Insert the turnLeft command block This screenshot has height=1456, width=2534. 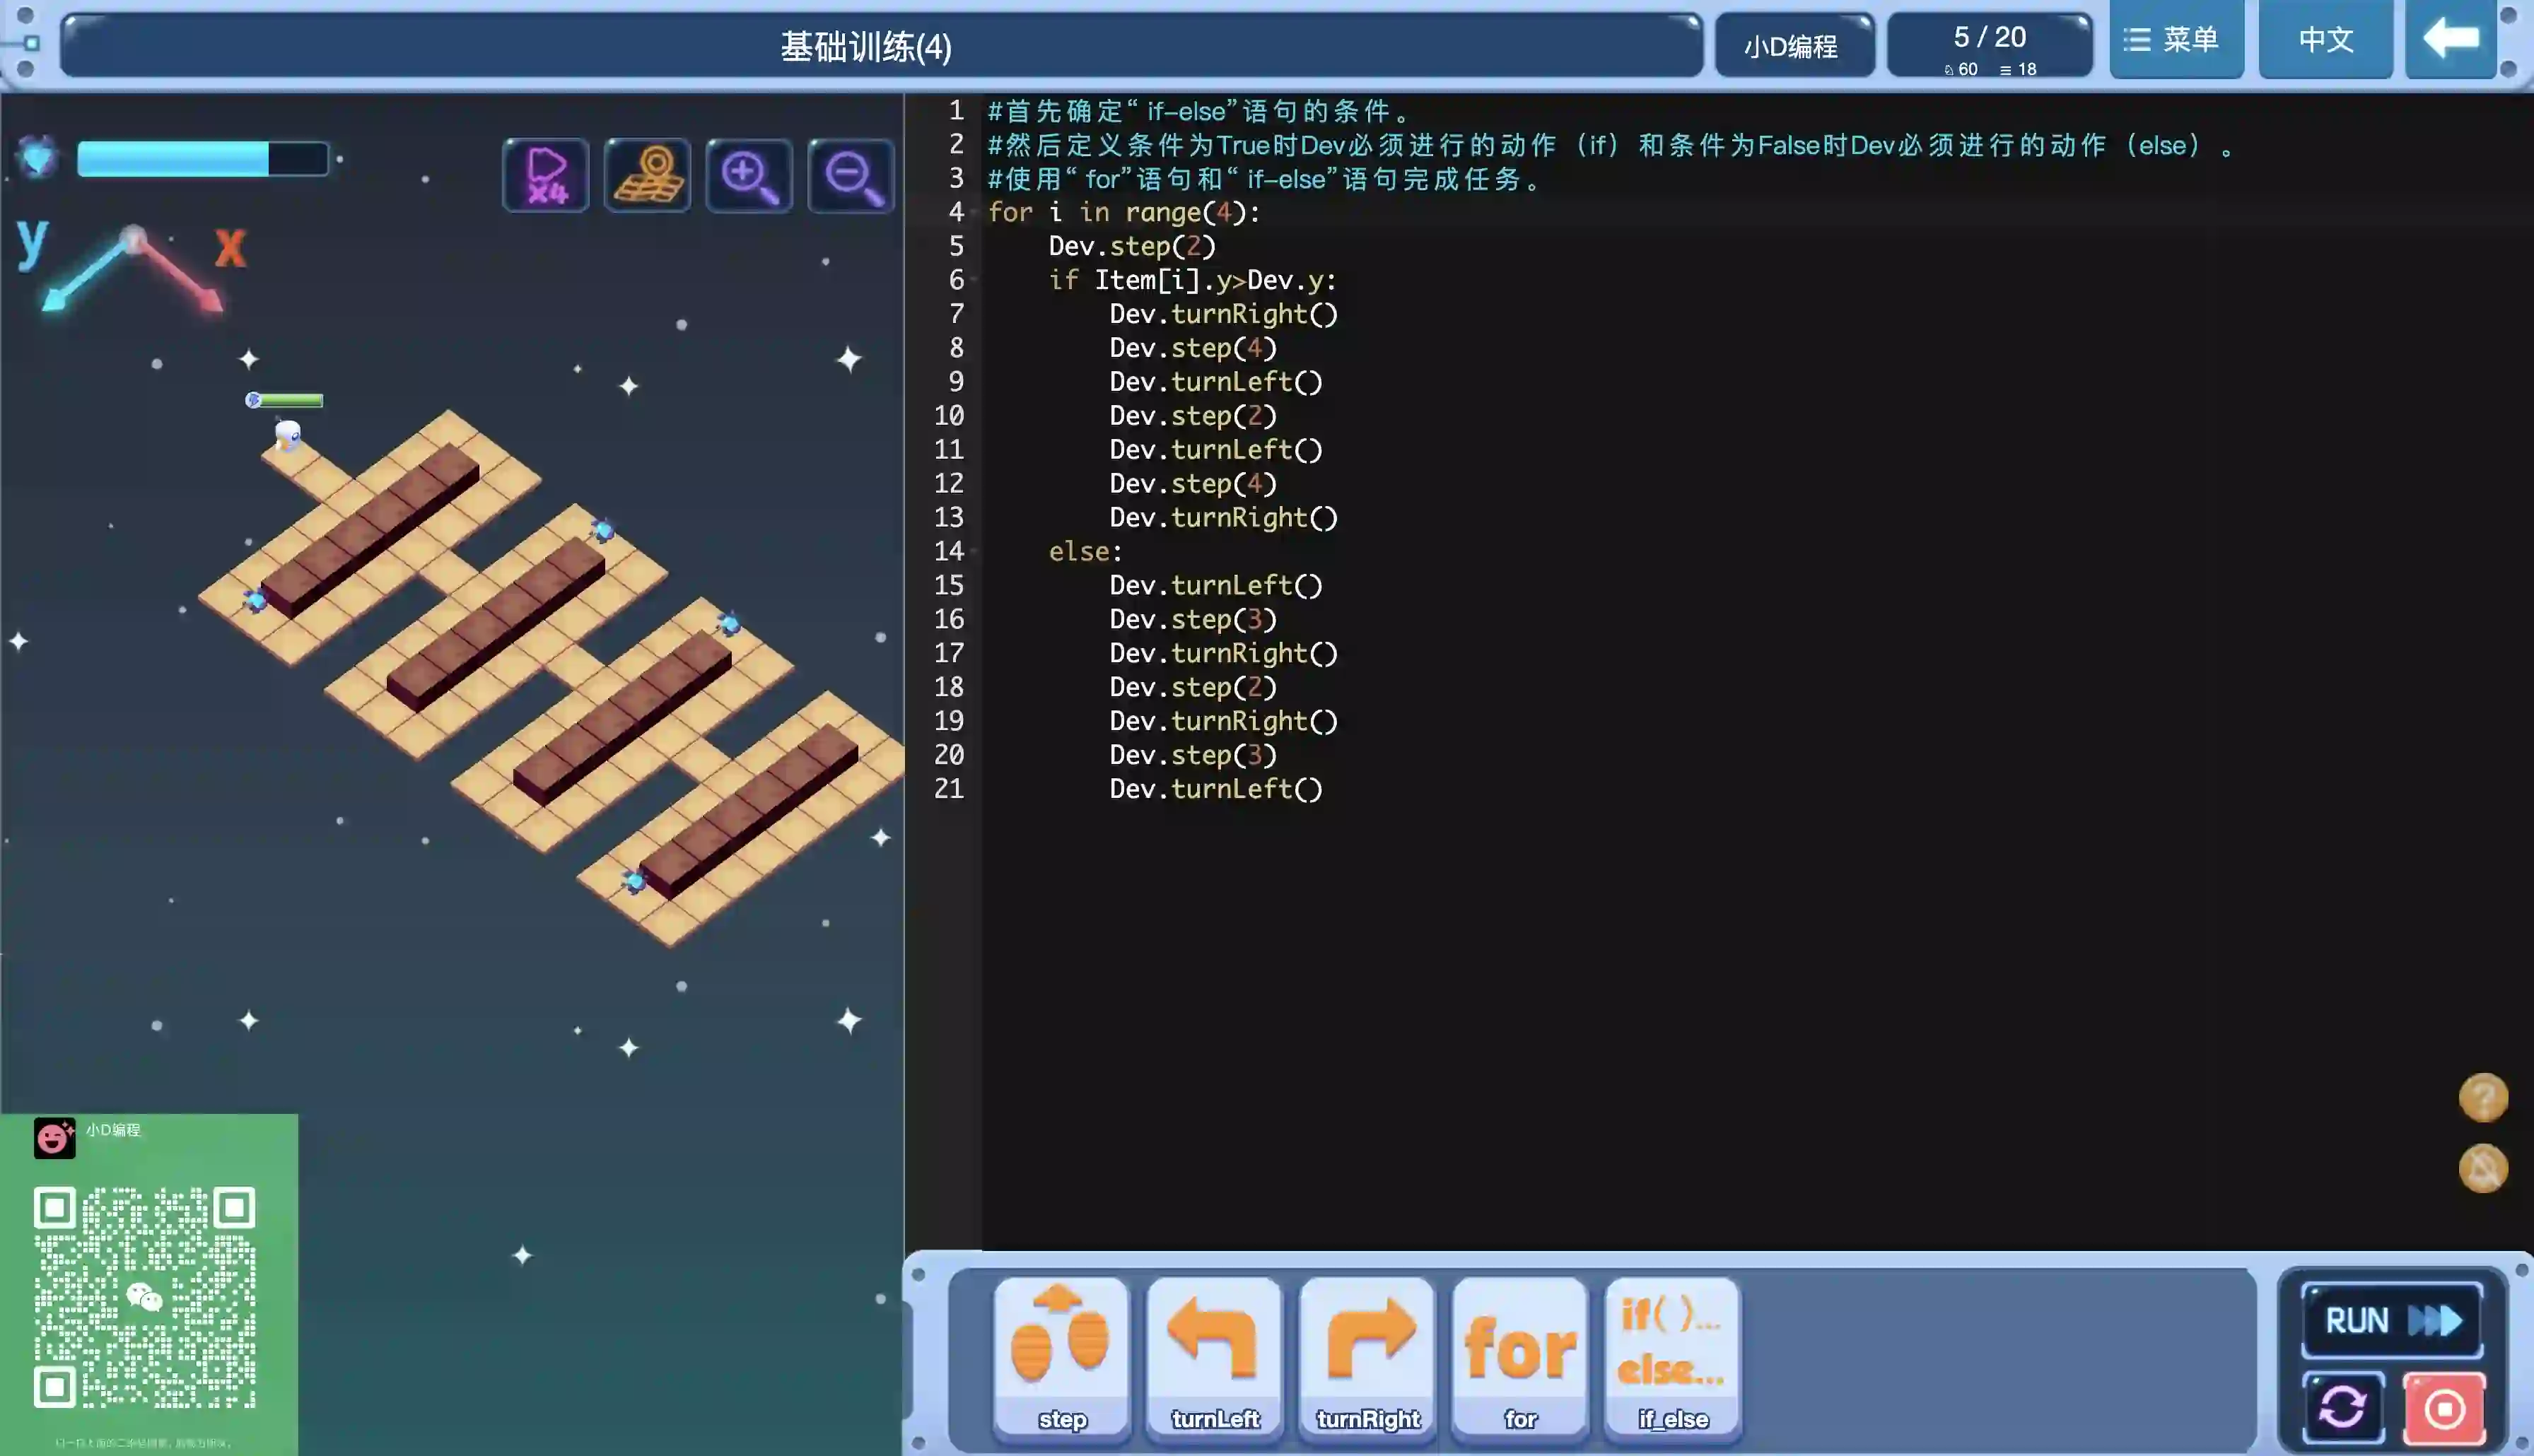[x=1214, y=1357]
